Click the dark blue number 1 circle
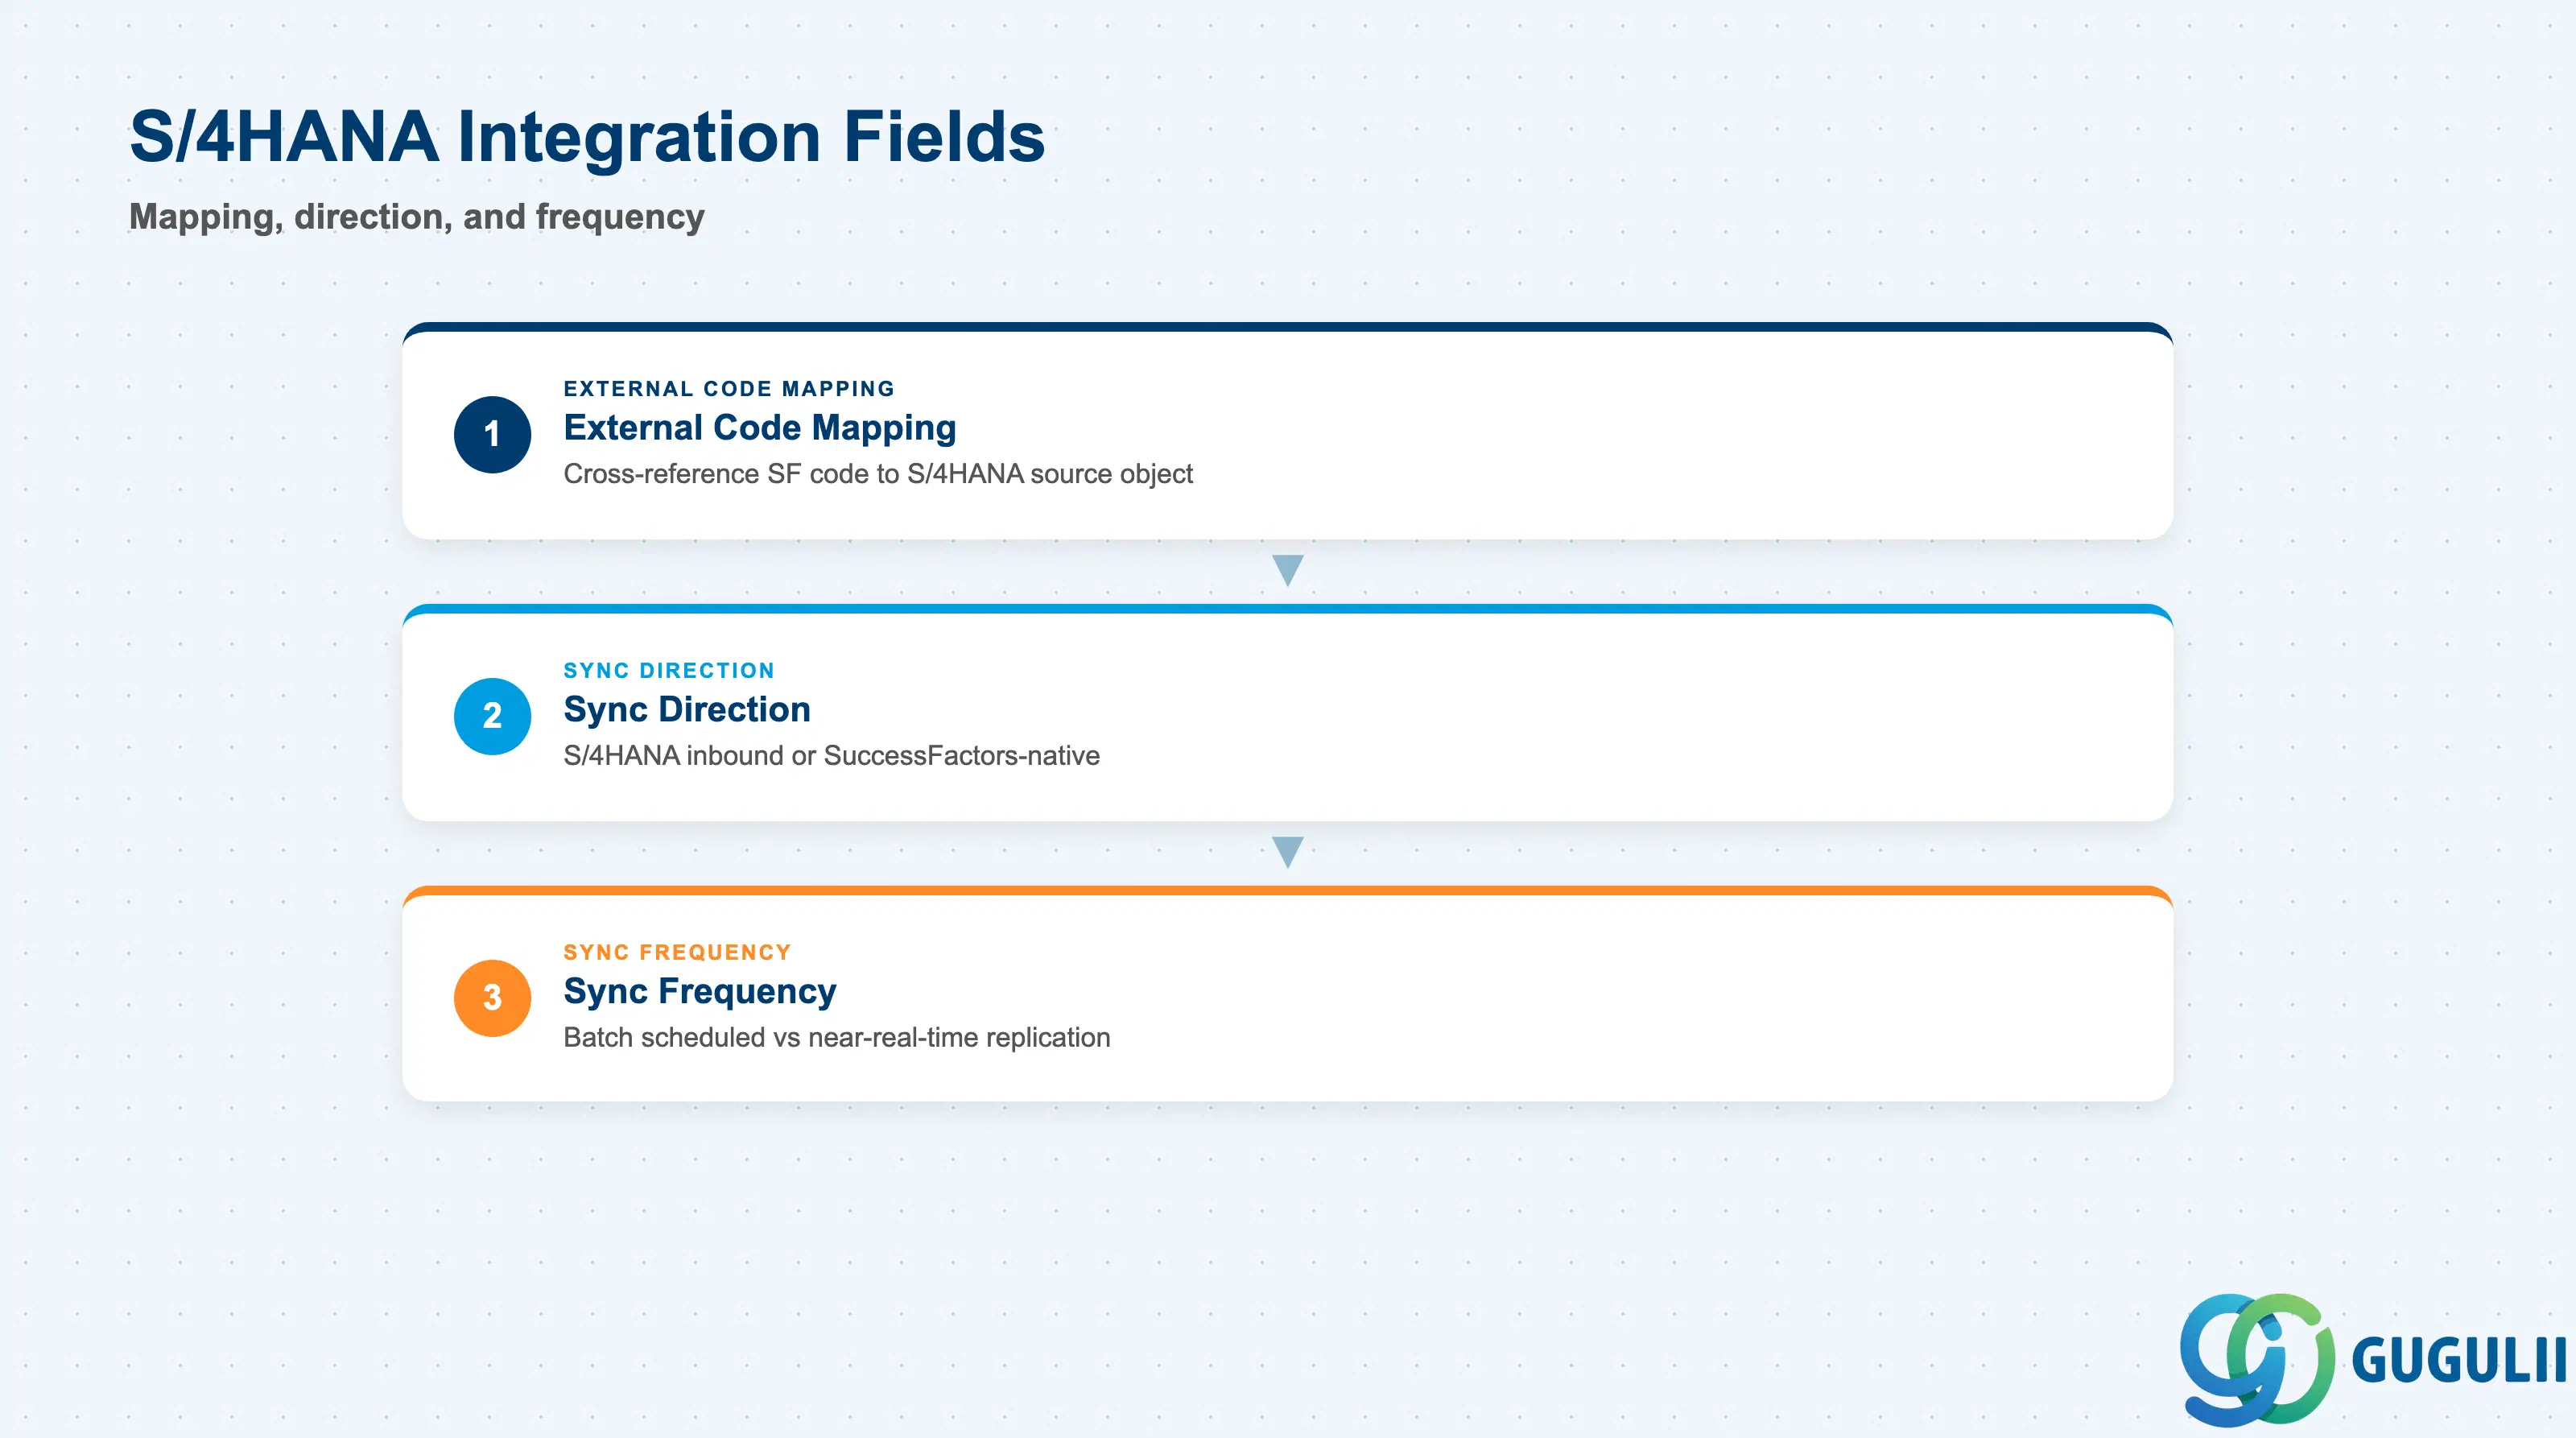 [492, 434]
